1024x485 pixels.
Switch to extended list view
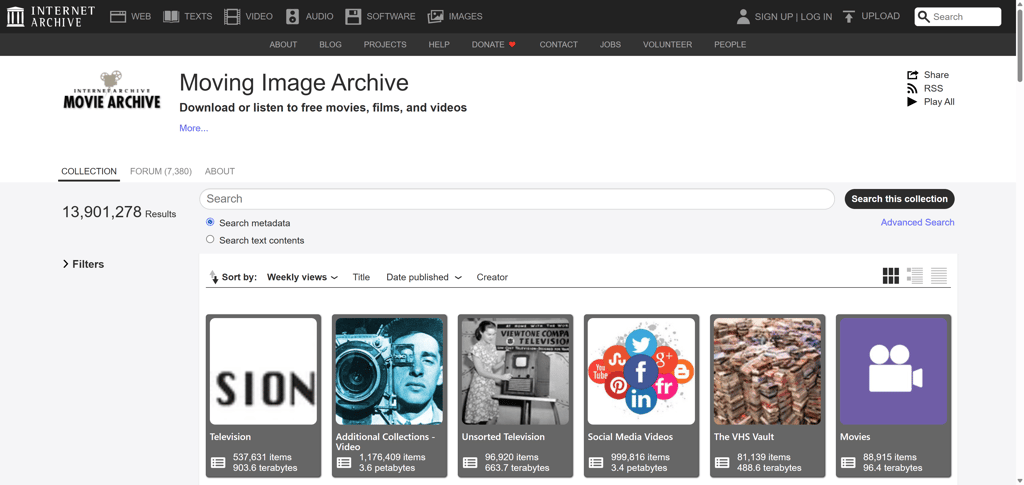tap(915, 276)
